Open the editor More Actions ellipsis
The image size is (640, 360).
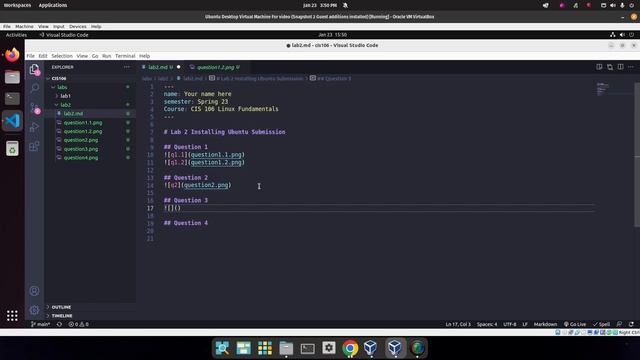point(631,67)
